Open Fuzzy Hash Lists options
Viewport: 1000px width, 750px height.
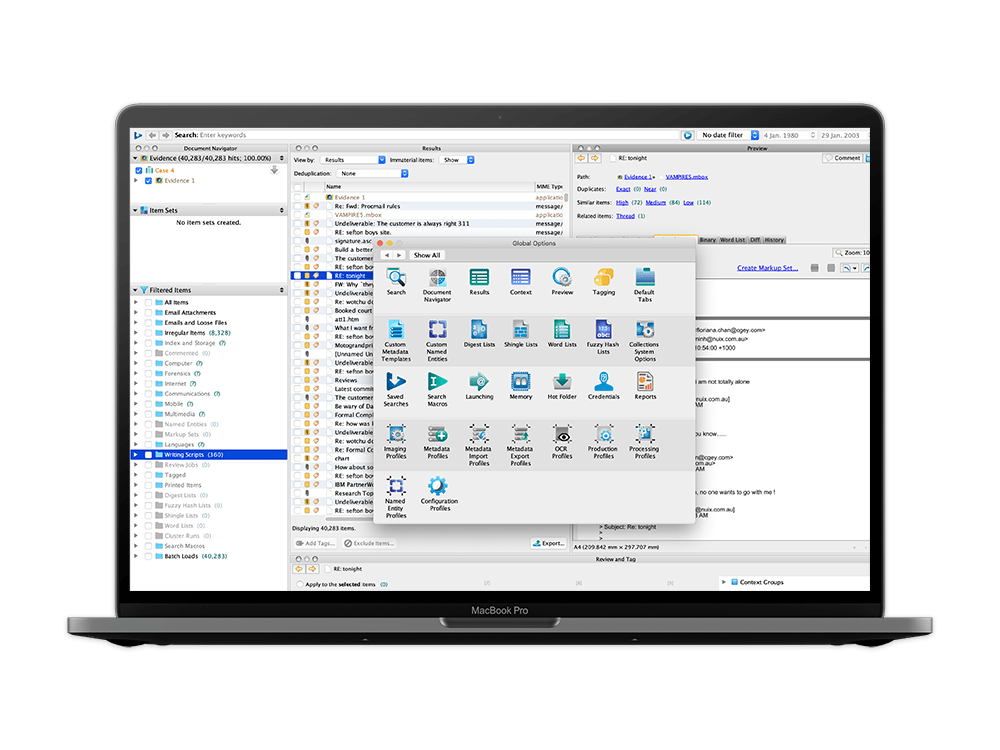603,330
